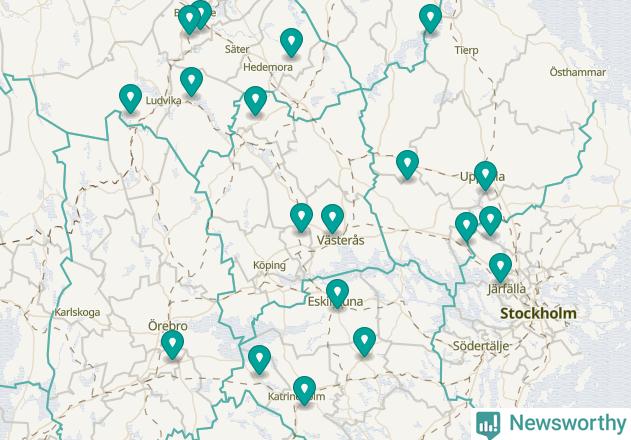Click the pin northwest of Västerås
631x440 pixels.
point(301,217)
